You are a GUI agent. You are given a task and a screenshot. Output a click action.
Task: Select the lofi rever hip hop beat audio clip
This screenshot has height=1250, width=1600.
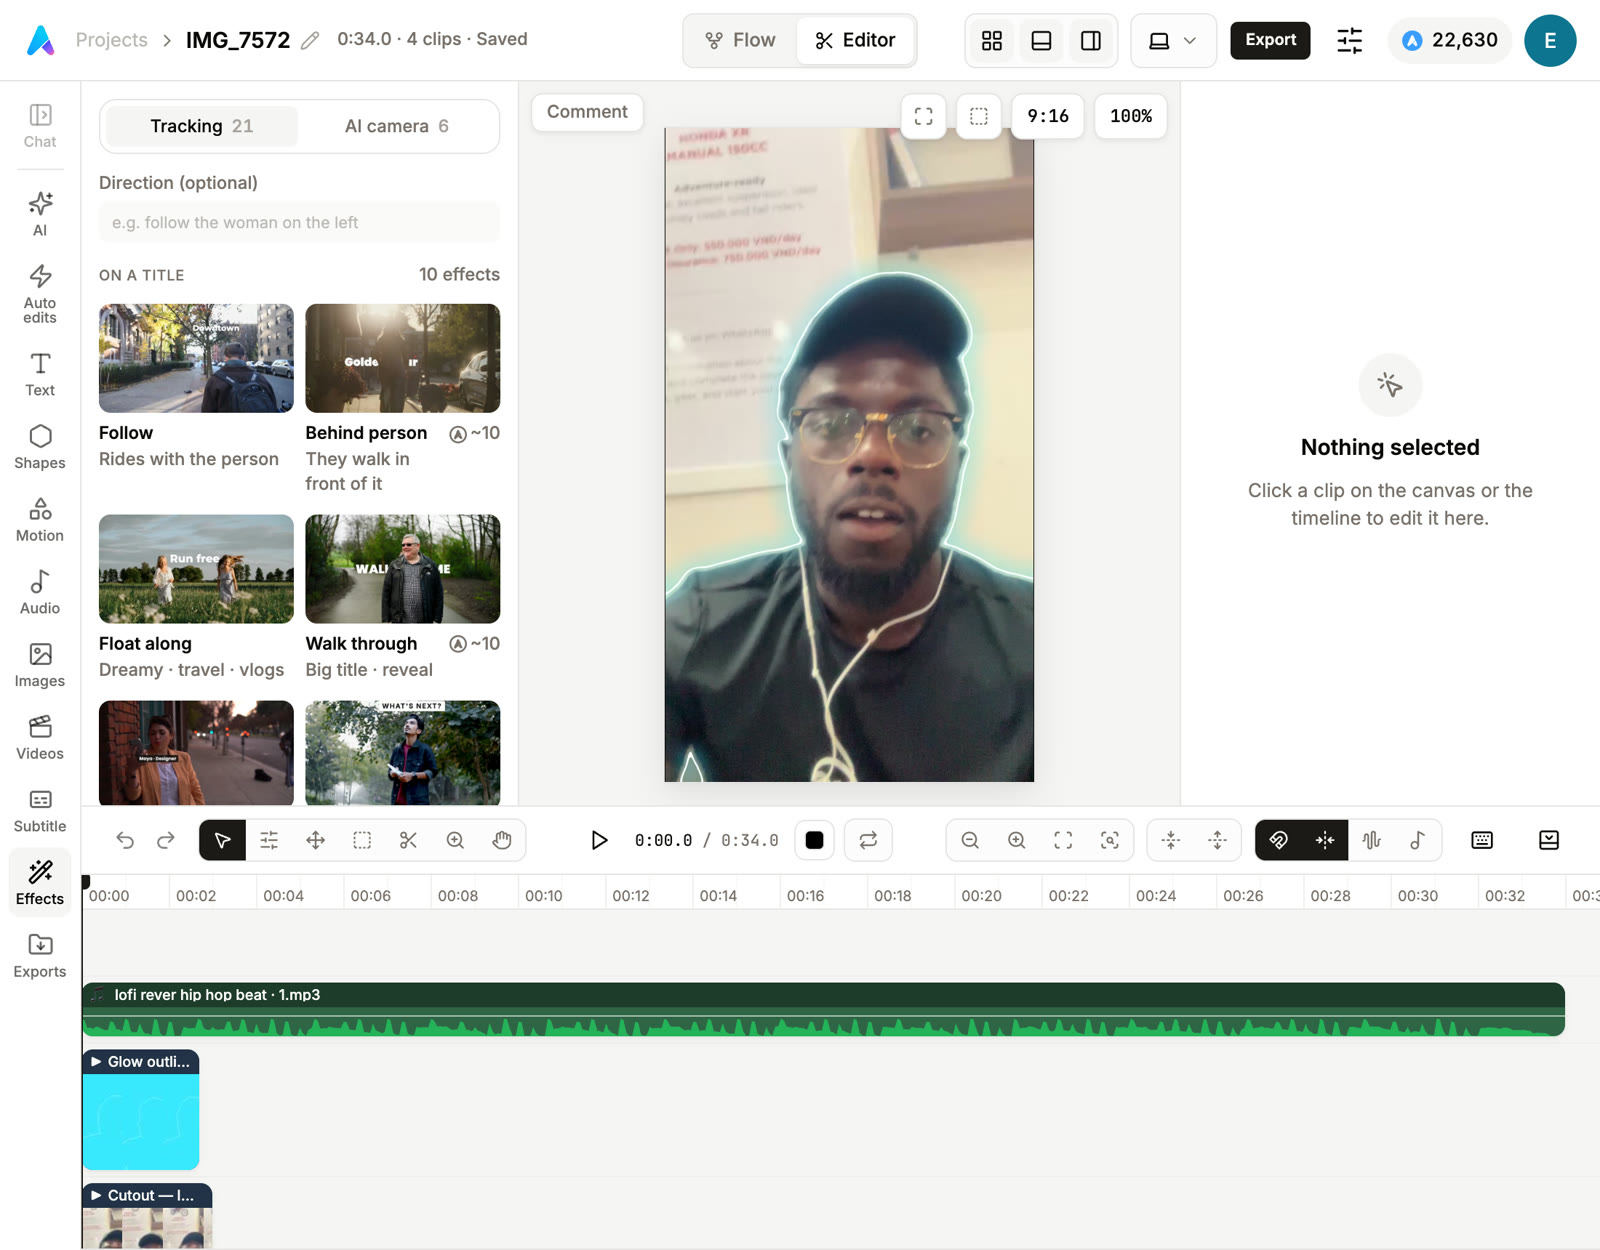[x=823, y=1009]
